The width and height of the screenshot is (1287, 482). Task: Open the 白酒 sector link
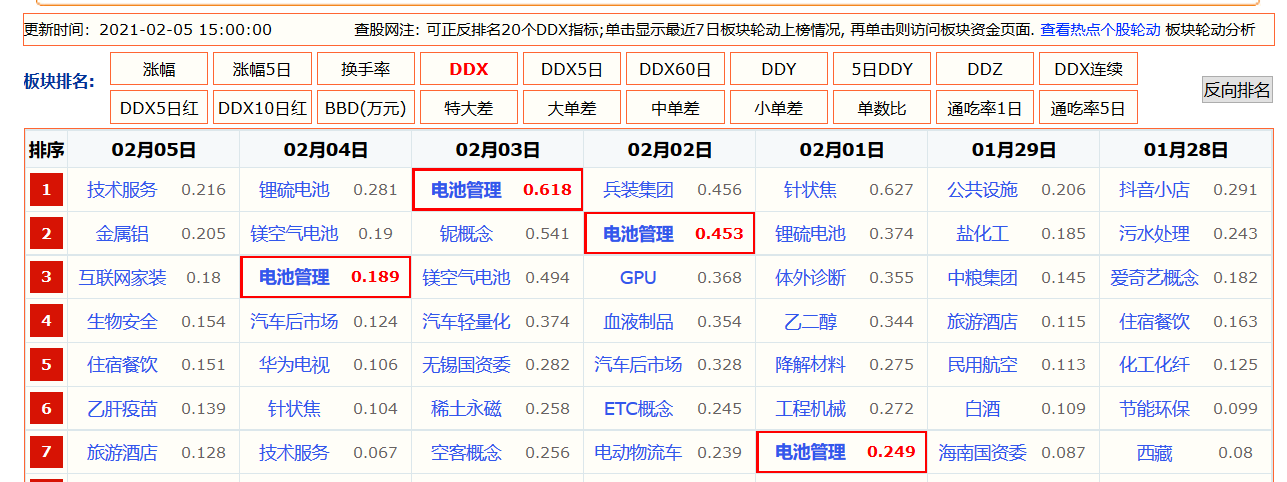982,409
